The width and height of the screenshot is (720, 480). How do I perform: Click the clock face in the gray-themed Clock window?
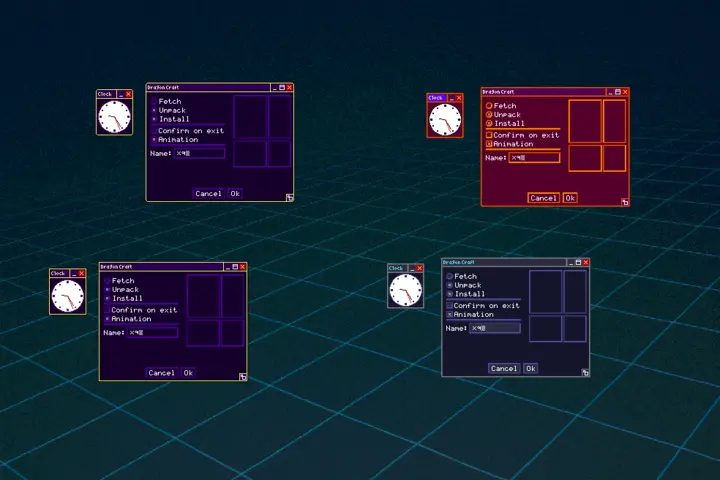[406, 291]
